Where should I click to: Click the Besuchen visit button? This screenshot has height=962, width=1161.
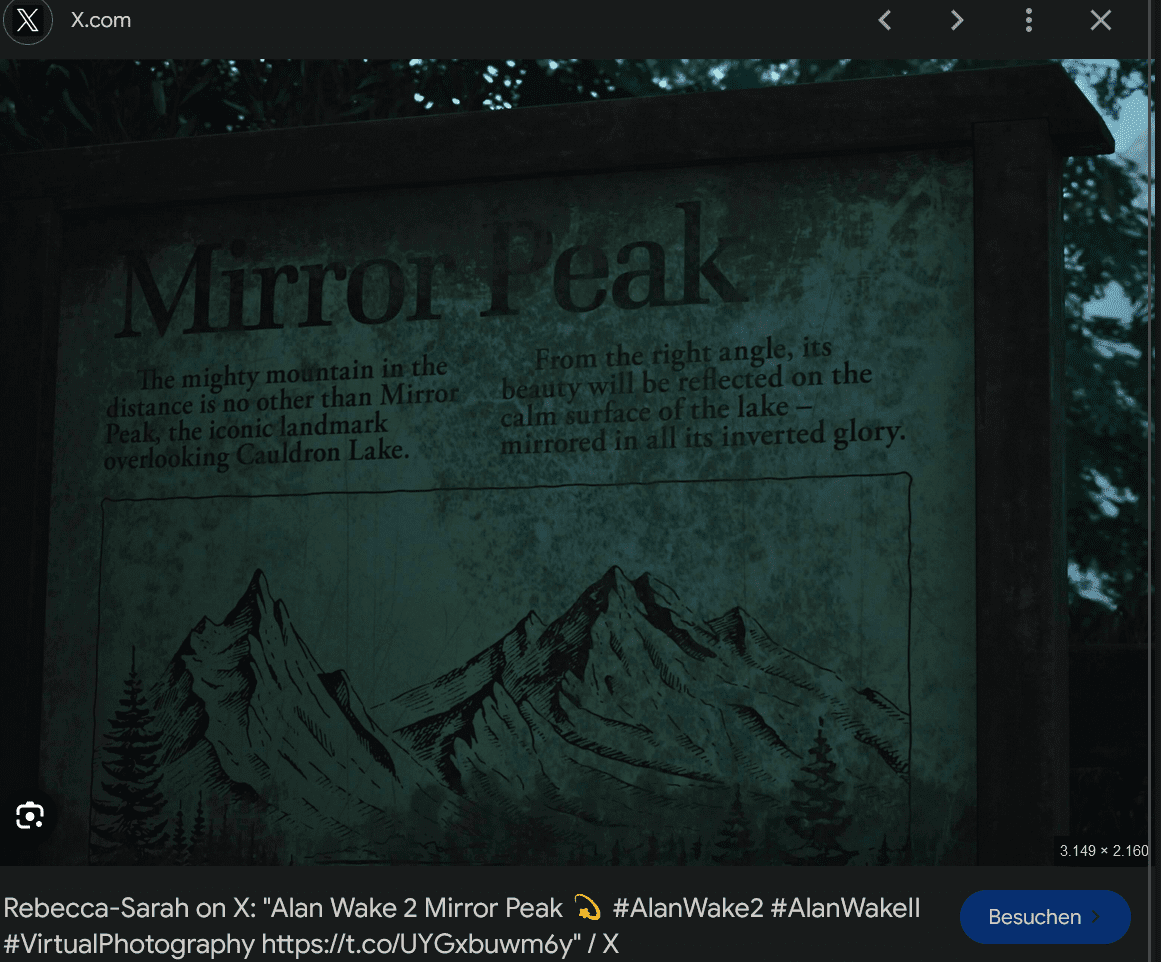pos(1045,917)
